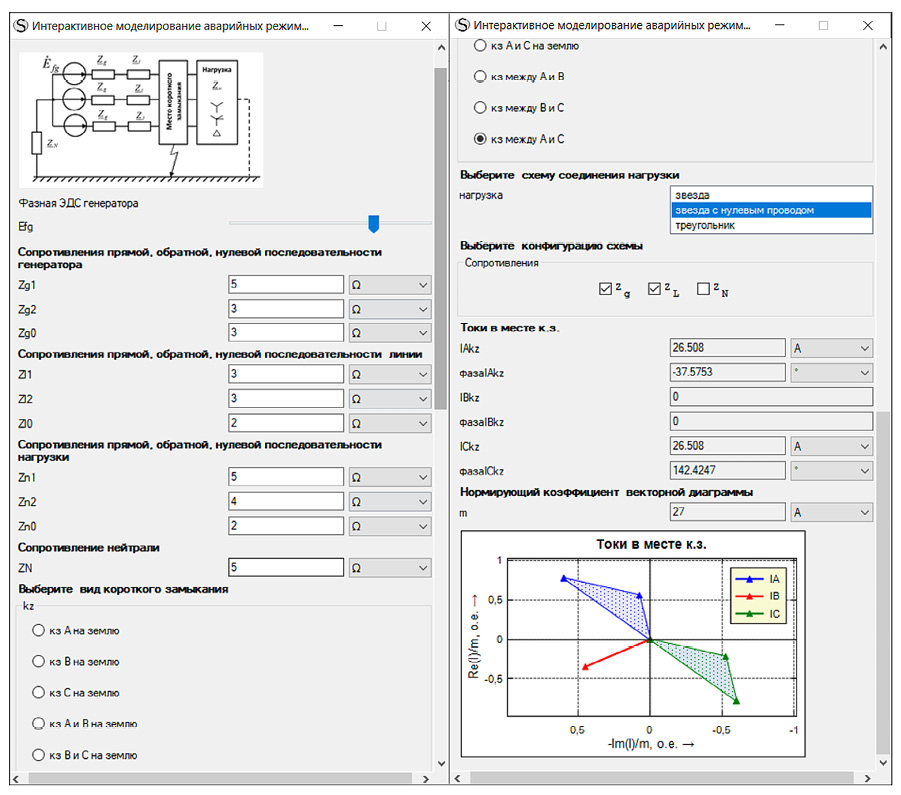Click app icon in right window title bar
Viewport: 901px width, 795px height.
(461, 25)
